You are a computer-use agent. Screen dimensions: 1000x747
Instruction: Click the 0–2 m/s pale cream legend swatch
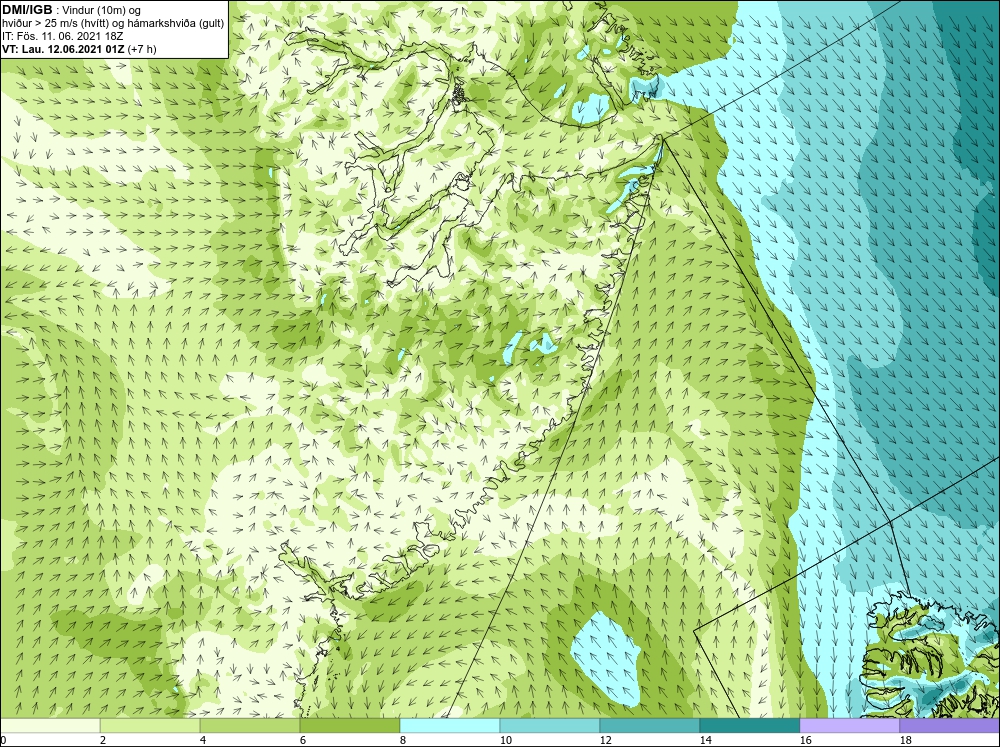point(50,725)
